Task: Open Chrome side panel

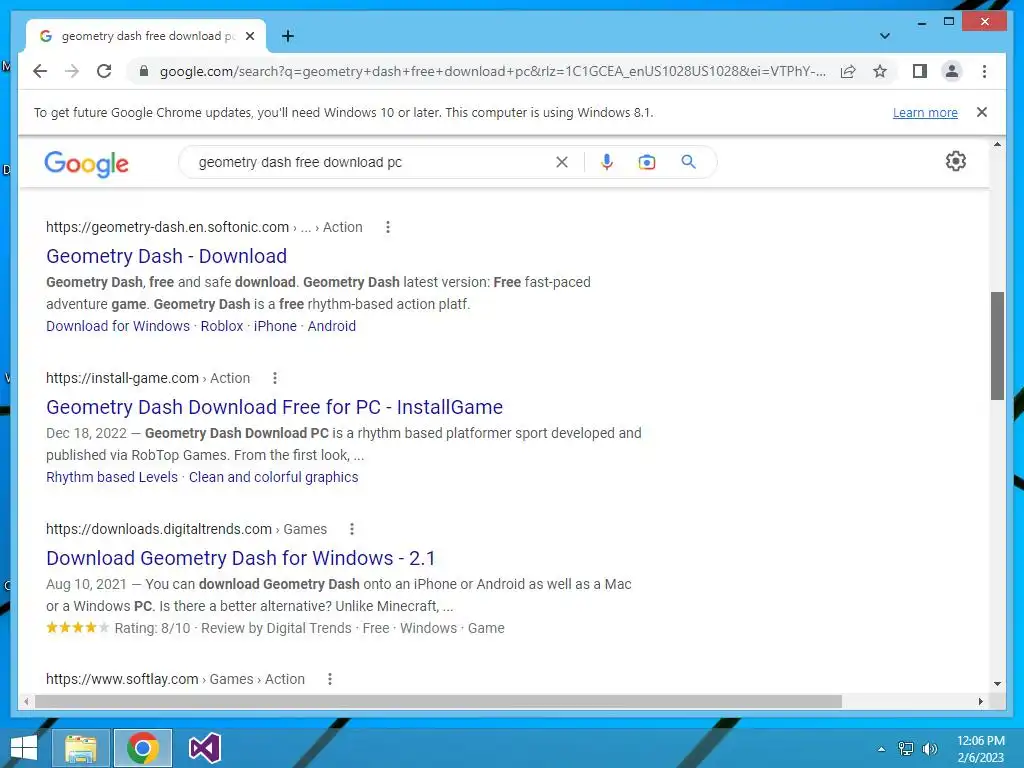Action: 920,71
